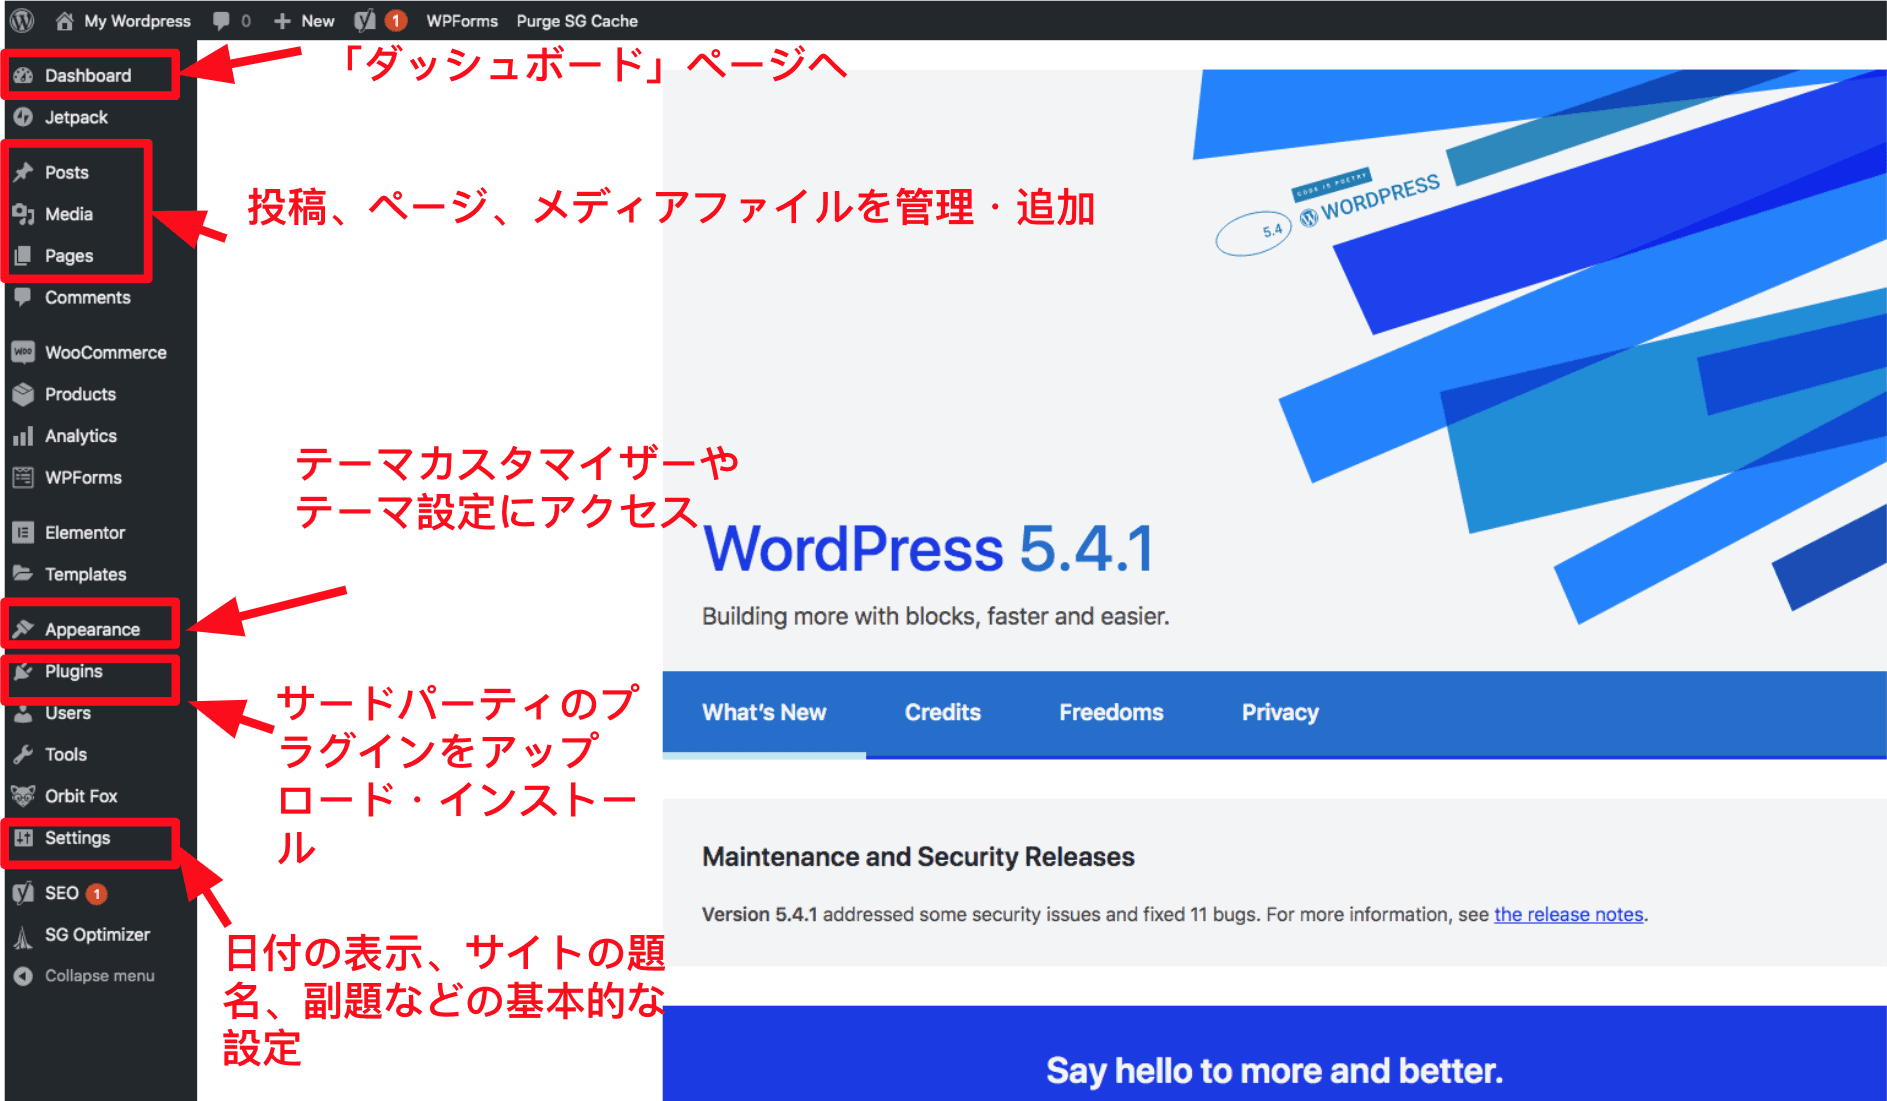
Task: Click the Appearance paintbrush icon
Action: (x=23, y=629)
